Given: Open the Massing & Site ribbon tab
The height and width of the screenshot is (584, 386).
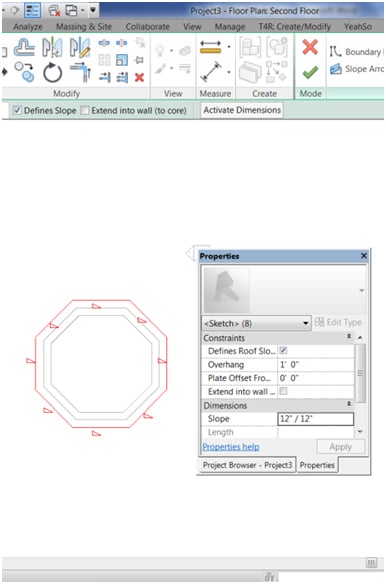Looking at the screenshot, I should pyautogui.click(x=84, y=26).
